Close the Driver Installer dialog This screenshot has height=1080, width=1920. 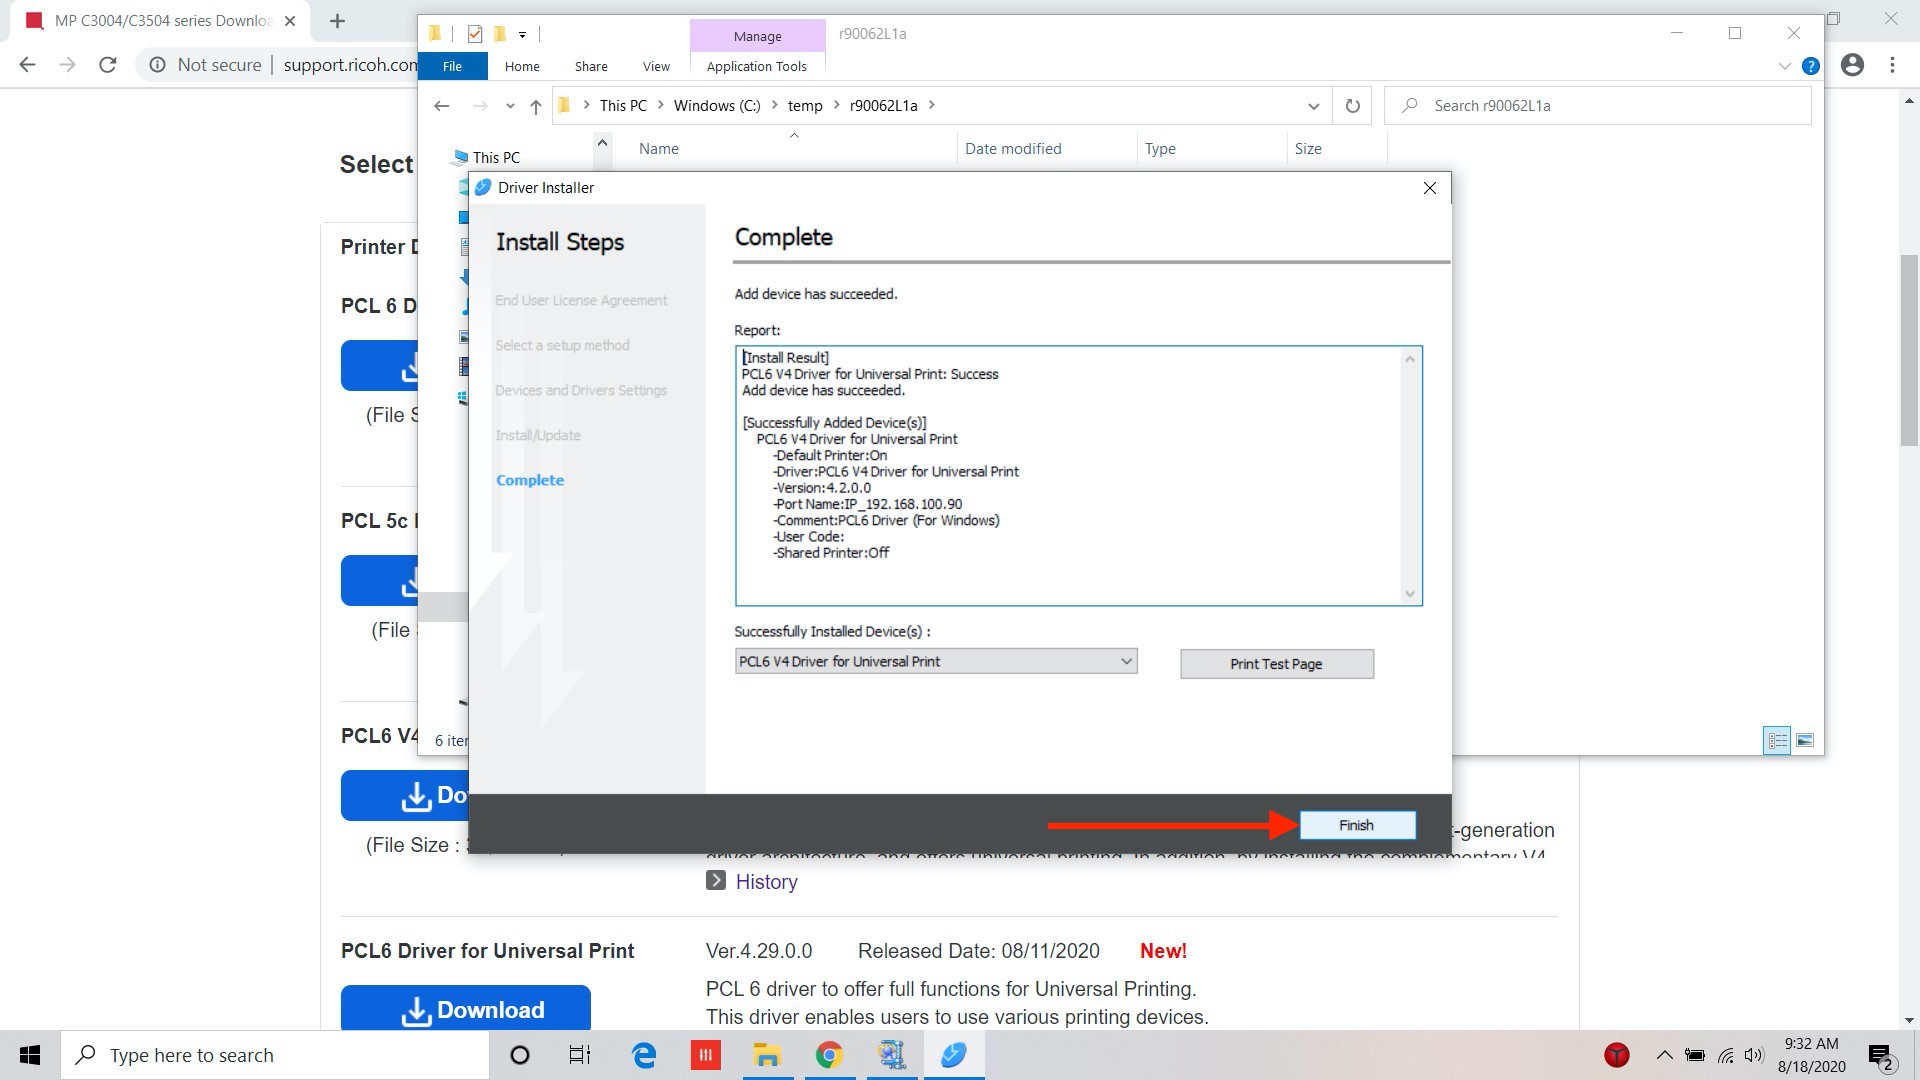click(x=1430, y=188)
